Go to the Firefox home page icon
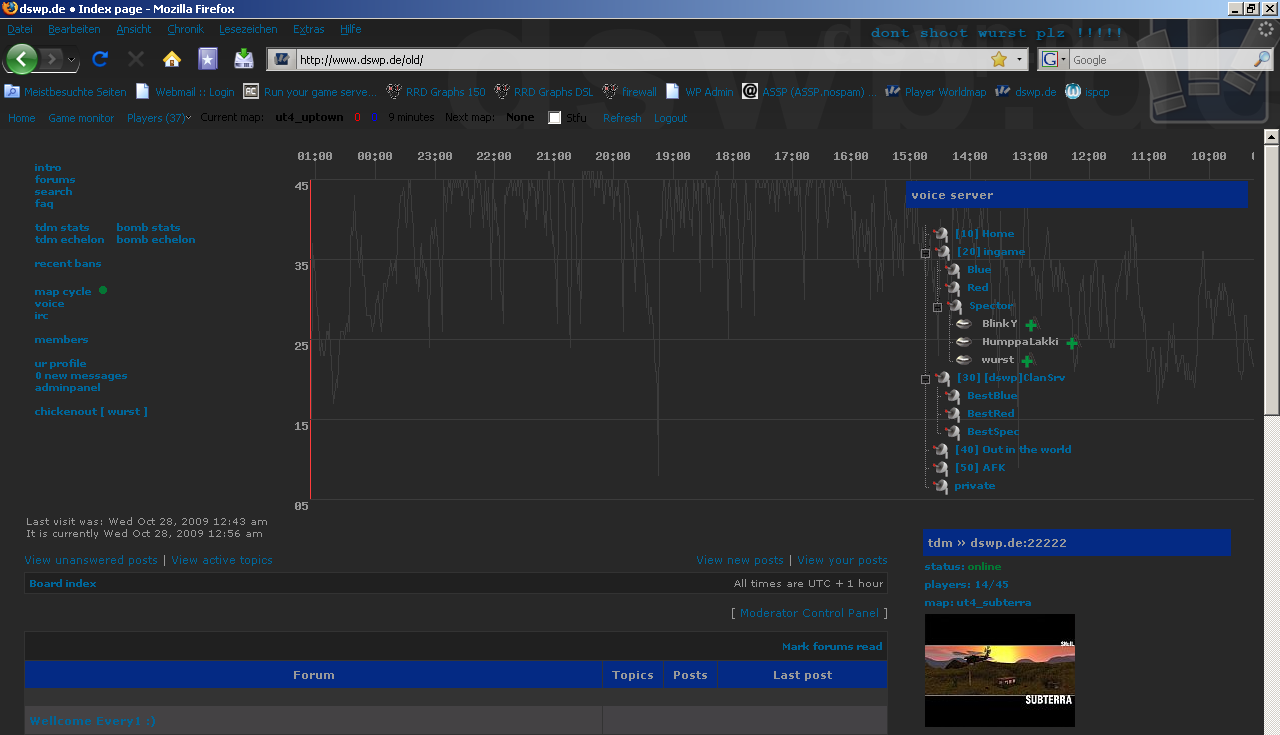Viewport: 1280px width, 735px height. click(172, 59)
